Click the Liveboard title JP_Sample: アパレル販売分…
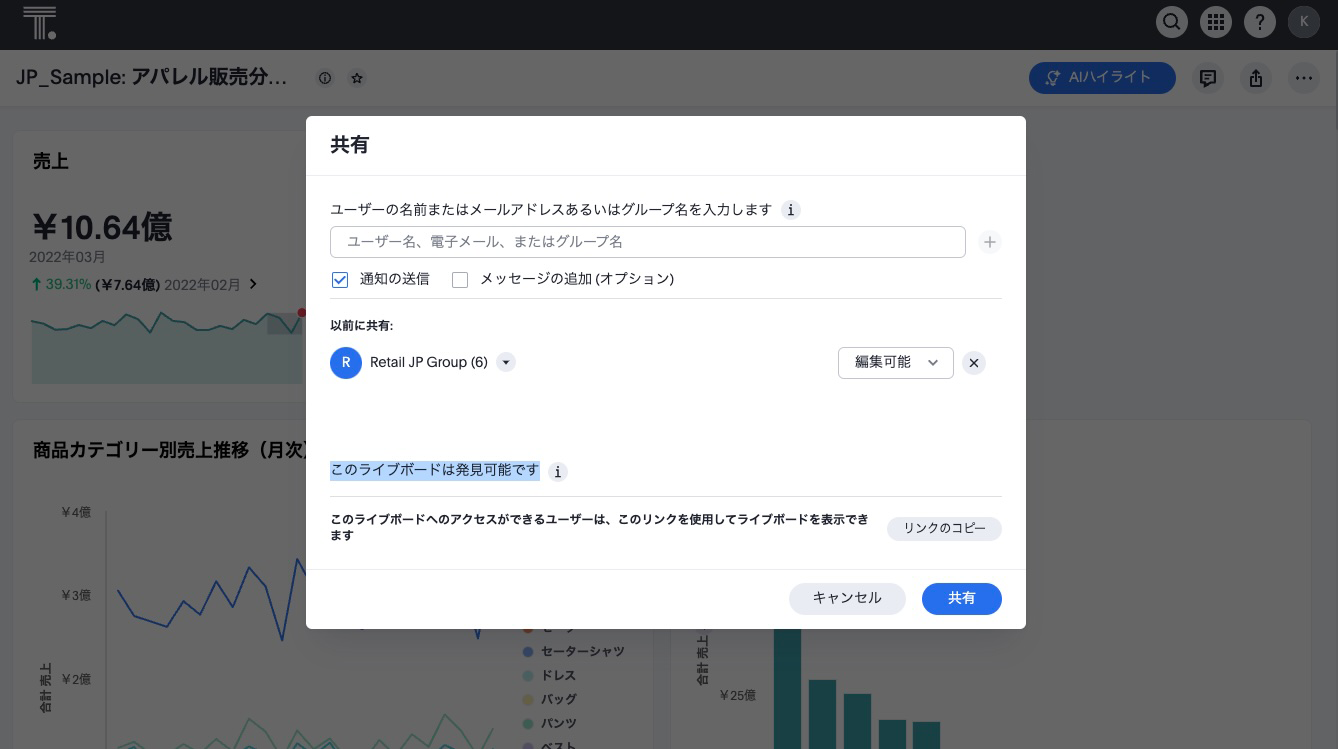The height and width of the screenshot is (749, 1338). point(151,77)
